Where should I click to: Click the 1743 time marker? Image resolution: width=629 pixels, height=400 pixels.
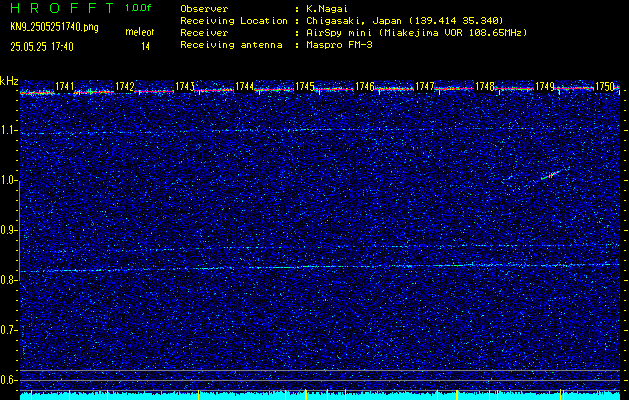(185, 86)
